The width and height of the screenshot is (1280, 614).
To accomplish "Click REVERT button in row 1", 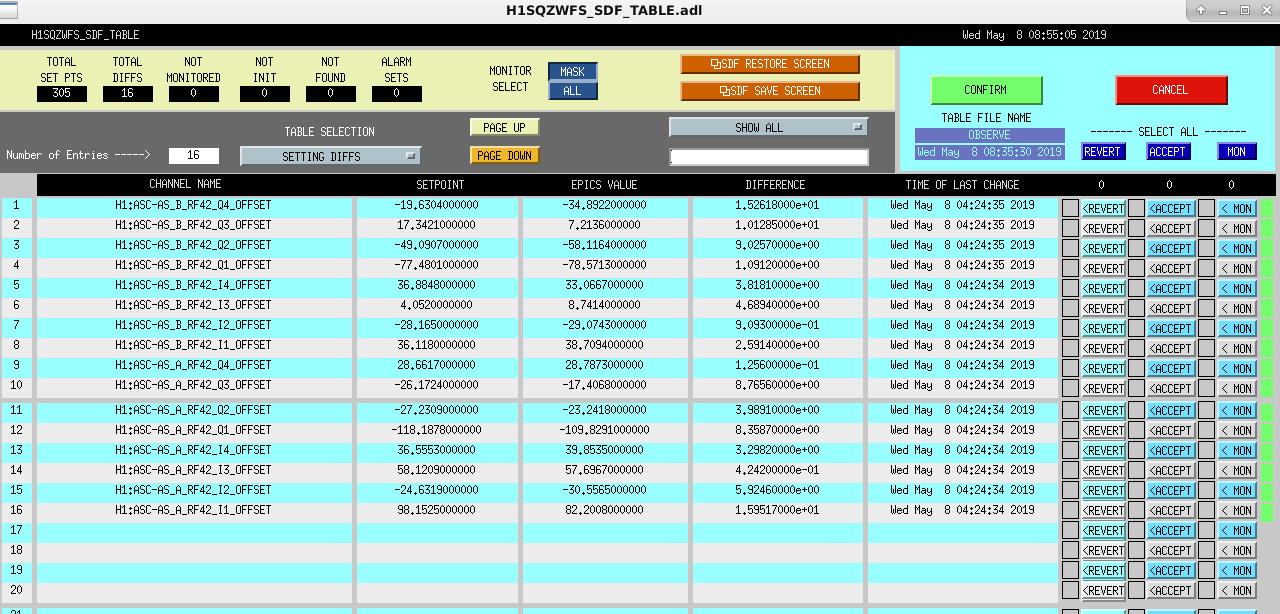I will click(x=1104, y=208).
